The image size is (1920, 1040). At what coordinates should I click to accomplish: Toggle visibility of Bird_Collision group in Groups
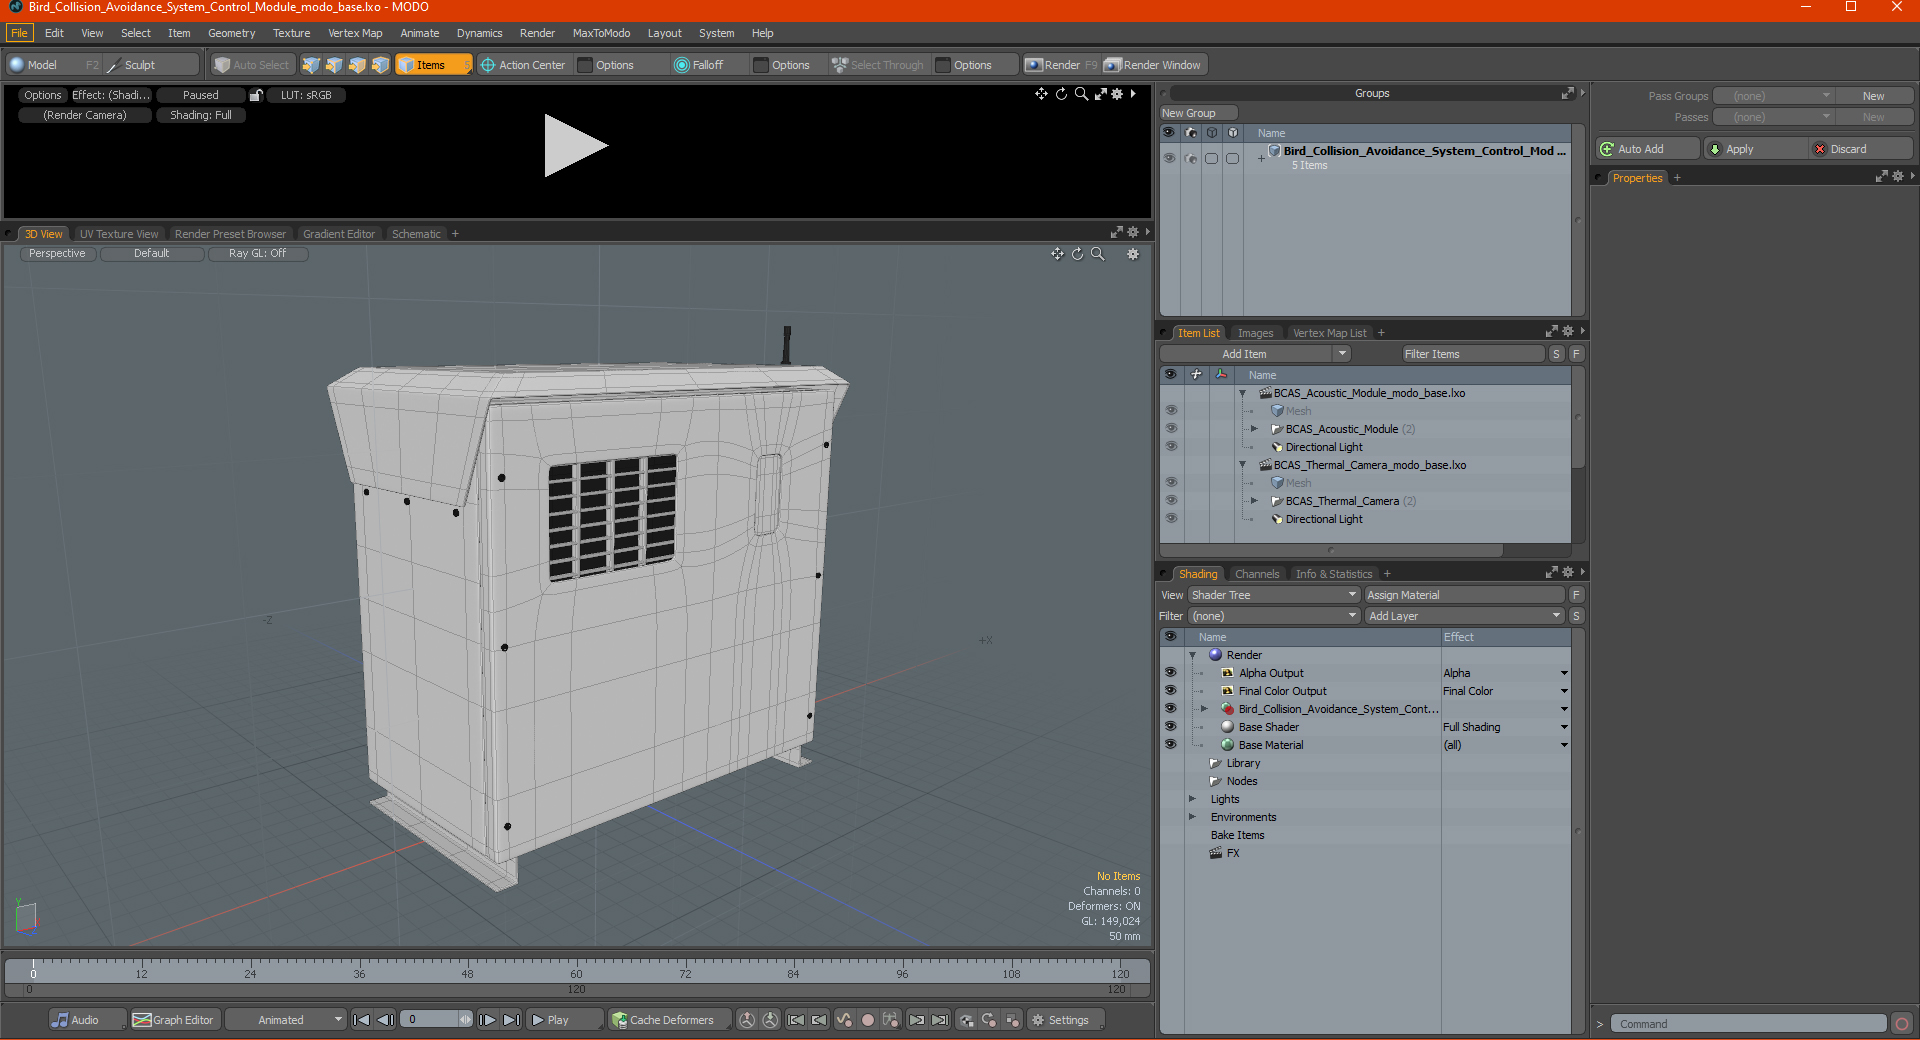[1169, 158]
